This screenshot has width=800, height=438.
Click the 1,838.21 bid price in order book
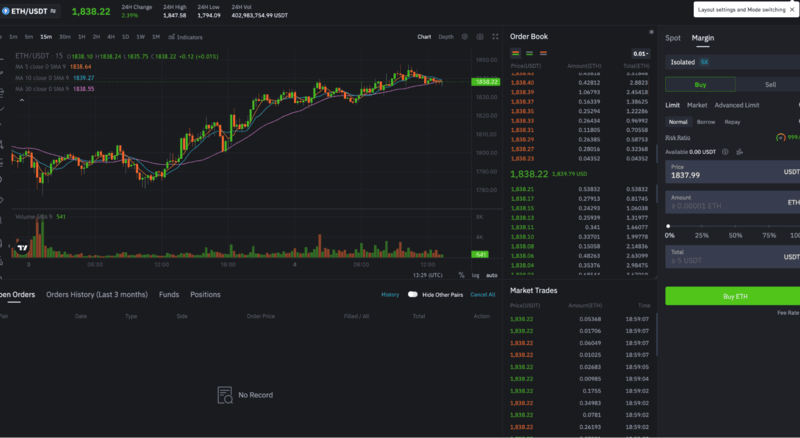522,189
